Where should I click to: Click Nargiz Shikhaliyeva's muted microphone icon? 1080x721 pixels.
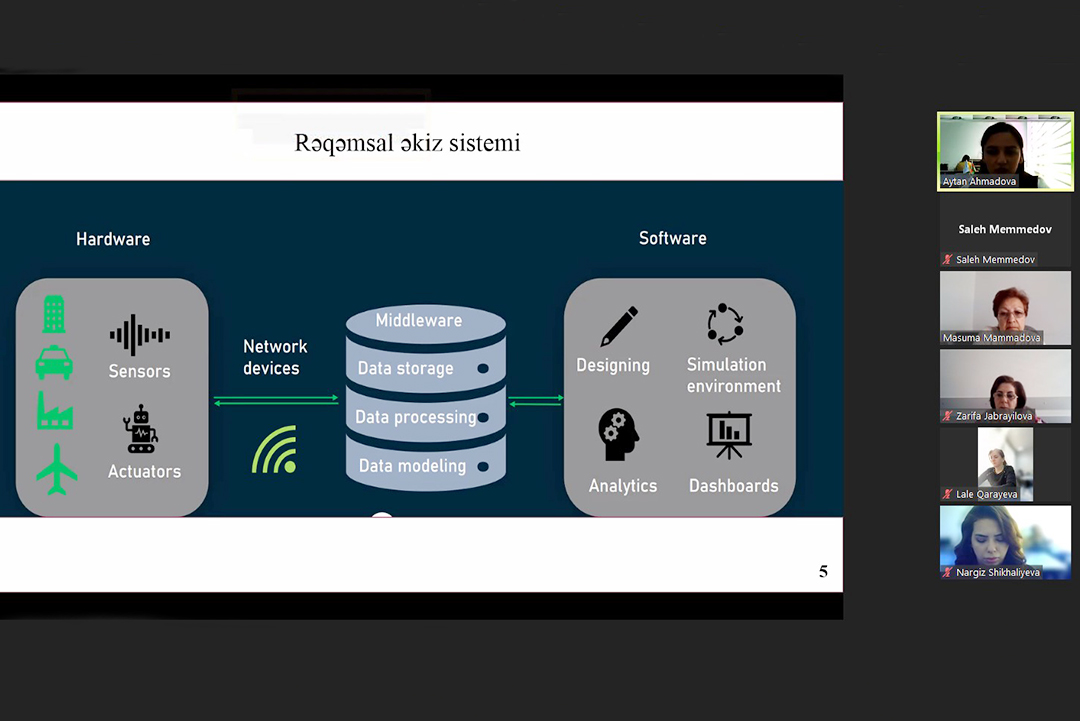(x=947, y=572)
